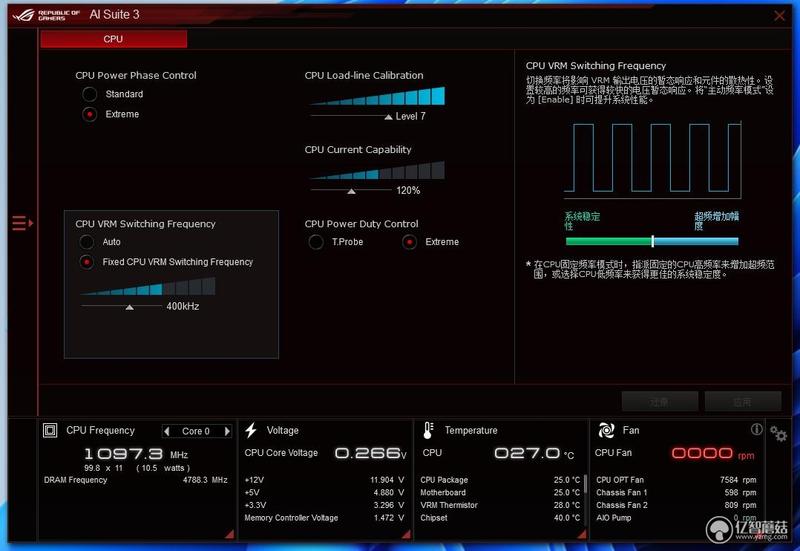The width and height of the screenshot is (800, 551).
Task: Select Extreme CPU Power Phase Control
Action: click(x=90, y=114)
